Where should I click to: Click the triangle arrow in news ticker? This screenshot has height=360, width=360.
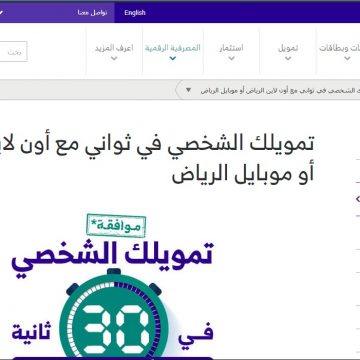pos(188,90)
